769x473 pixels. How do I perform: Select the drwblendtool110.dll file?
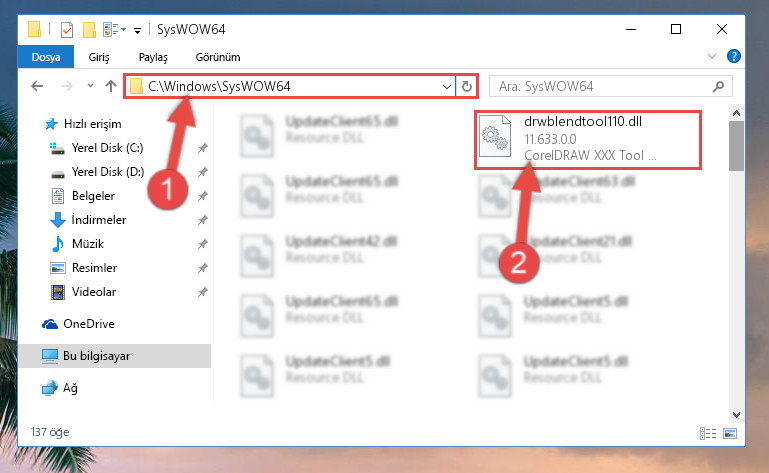[588, 140]
